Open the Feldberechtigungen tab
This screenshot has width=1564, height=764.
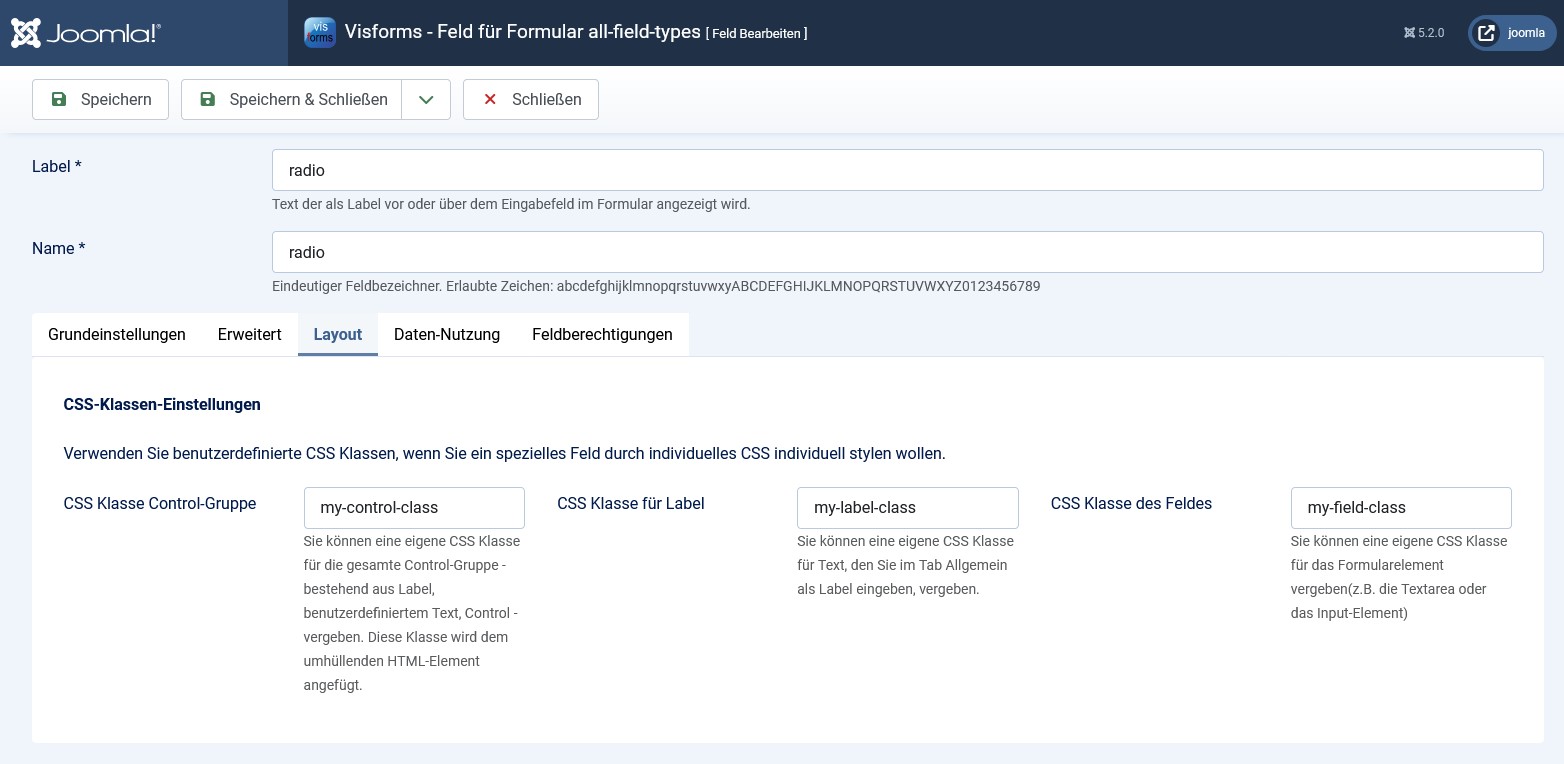click(602, 334)
